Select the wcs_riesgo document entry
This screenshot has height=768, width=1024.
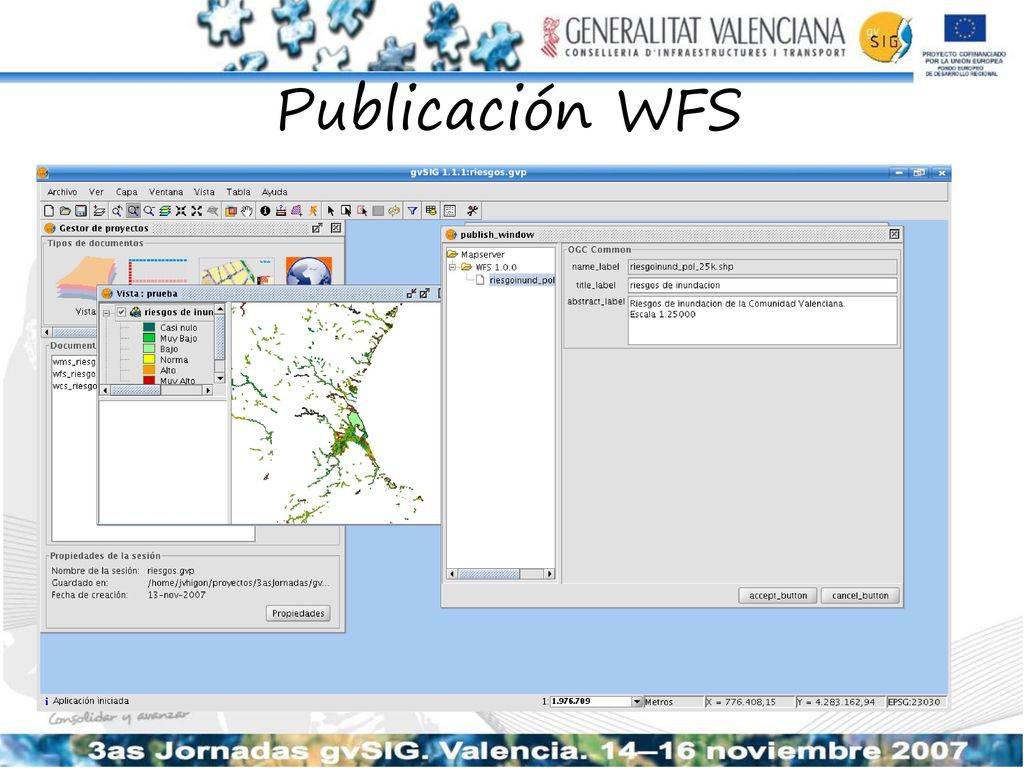click(x=74, y=386)
